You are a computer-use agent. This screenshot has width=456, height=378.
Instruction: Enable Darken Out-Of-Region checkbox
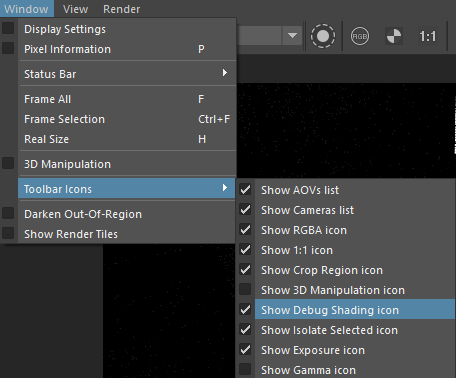pyautogui.click(x=8, y=213)
